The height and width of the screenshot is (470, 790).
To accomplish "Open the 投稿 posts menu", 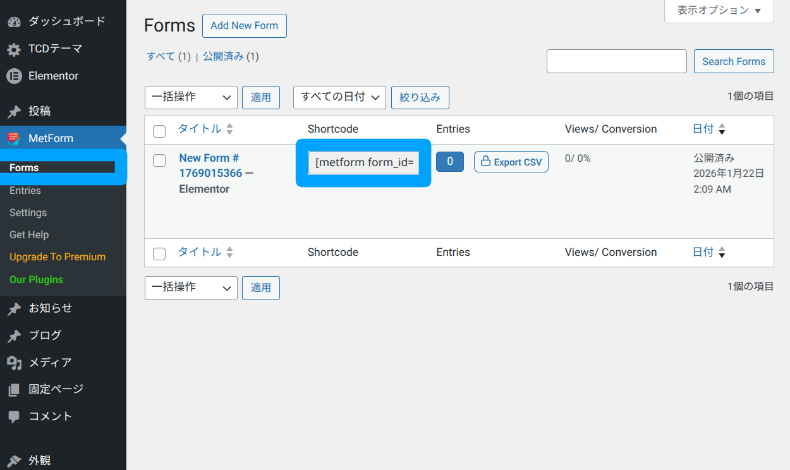I will (x=40, y=111).
